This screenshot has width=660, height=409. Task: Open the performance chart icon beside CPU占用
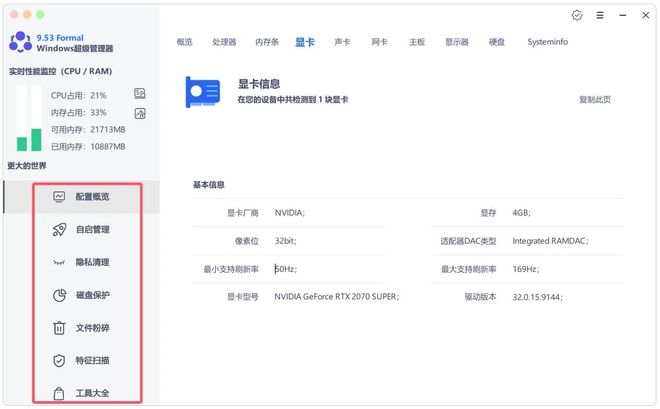[x=140, y=93]
